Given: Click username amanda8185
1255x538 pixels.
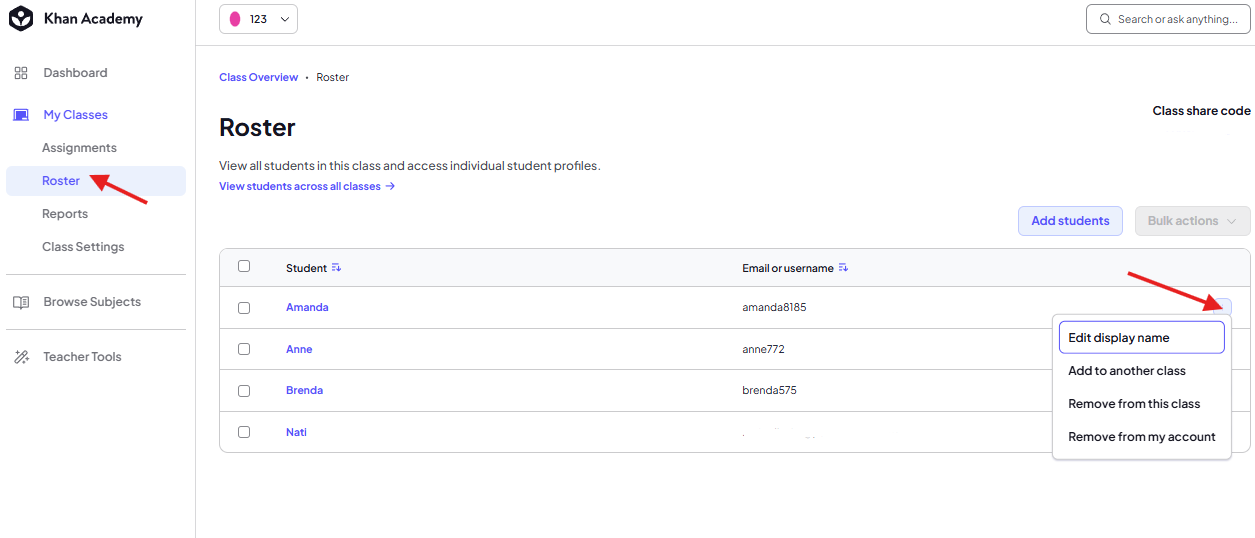Looking at the screenshot, I should (774, 308).
